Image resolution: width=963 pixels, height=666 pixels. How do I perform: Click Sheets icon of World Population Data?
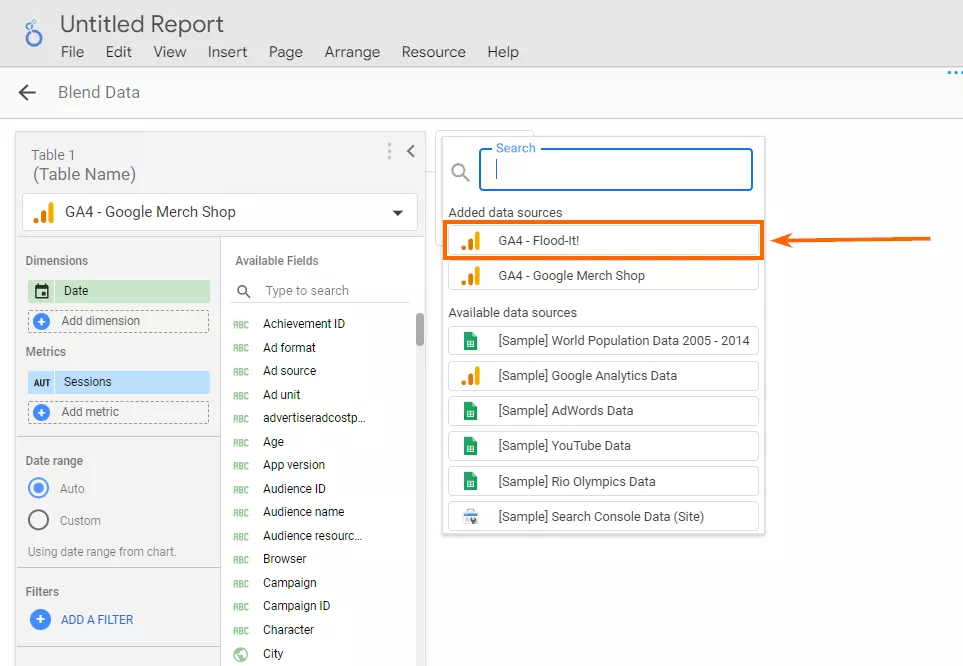point(470,341)
